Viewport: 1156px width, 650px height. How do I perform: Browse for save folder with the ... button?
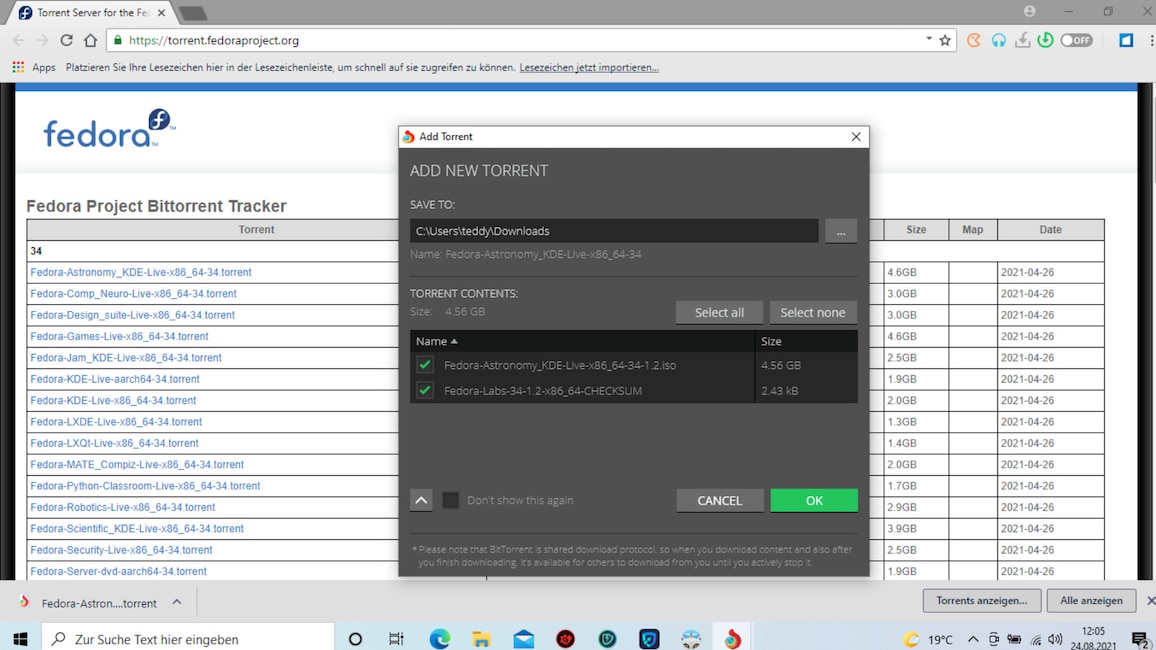click(840, 231)
